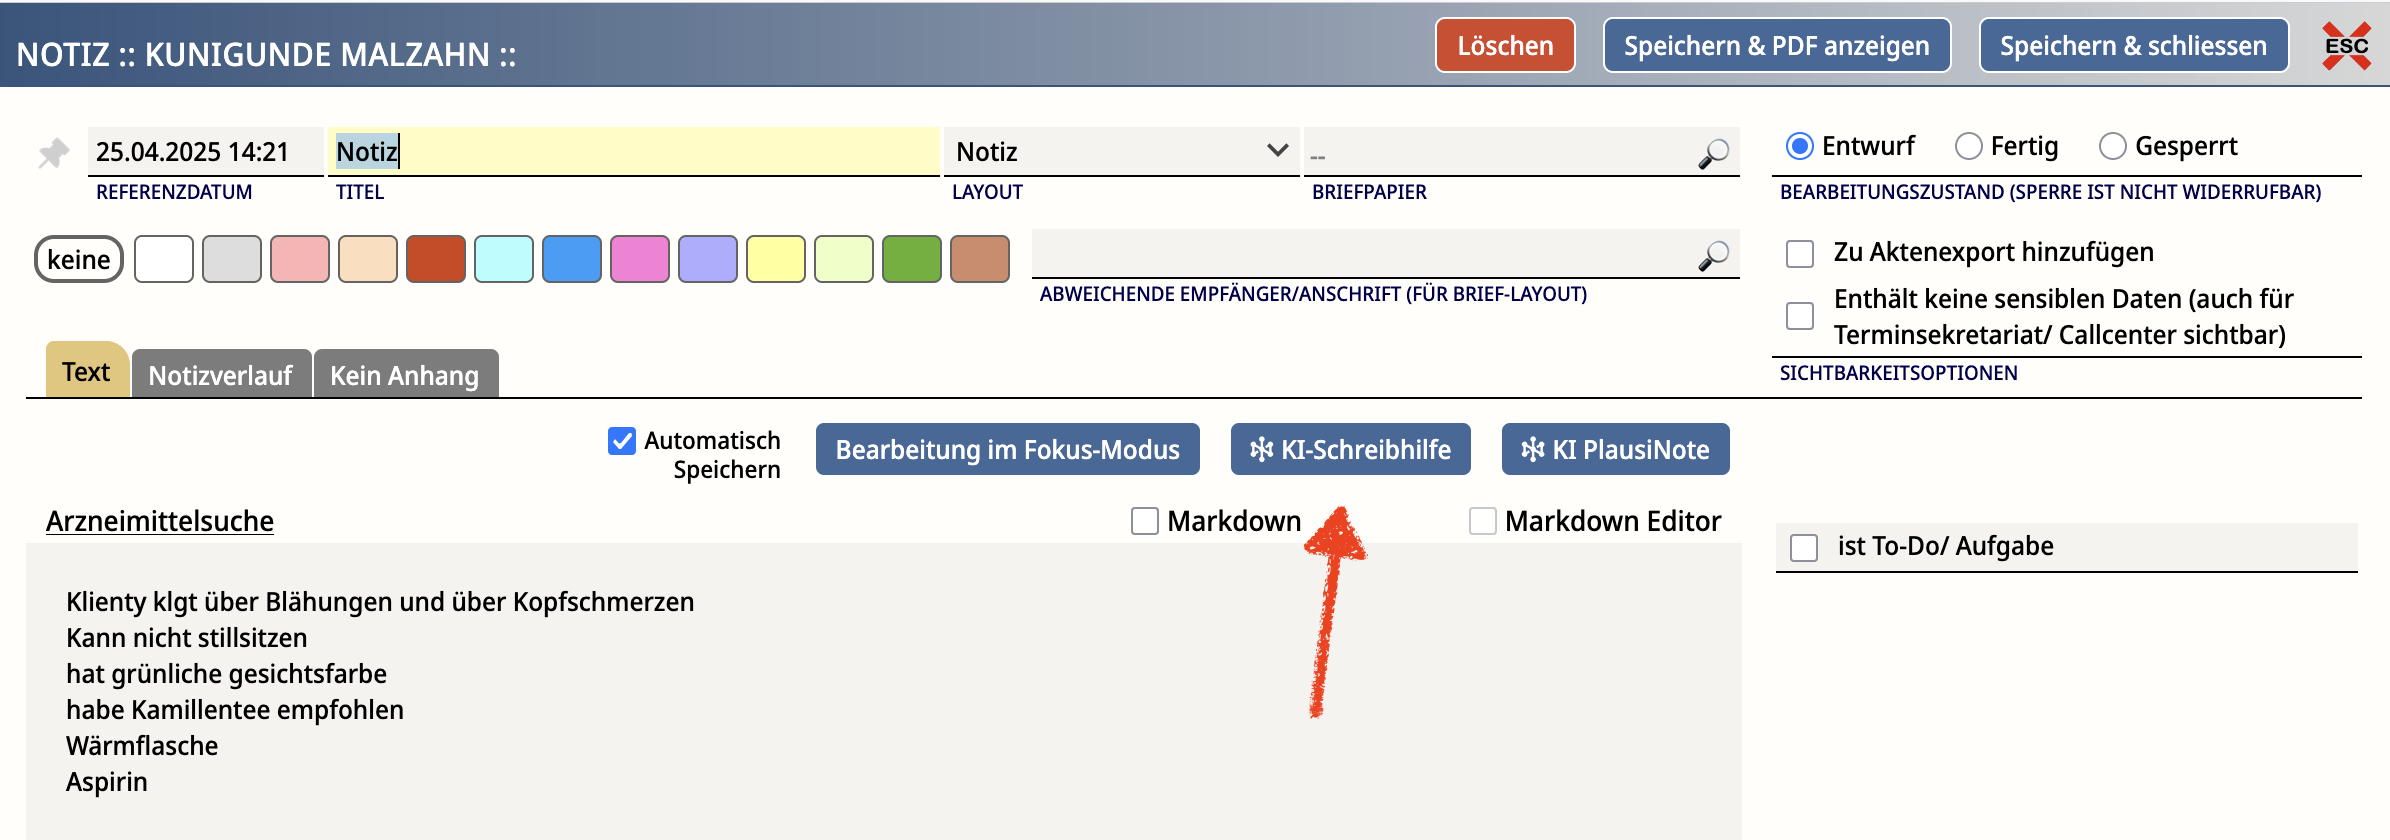Choose the magenta color swatch
This screenshot has height=840, width=2390.
click(640, 259)
